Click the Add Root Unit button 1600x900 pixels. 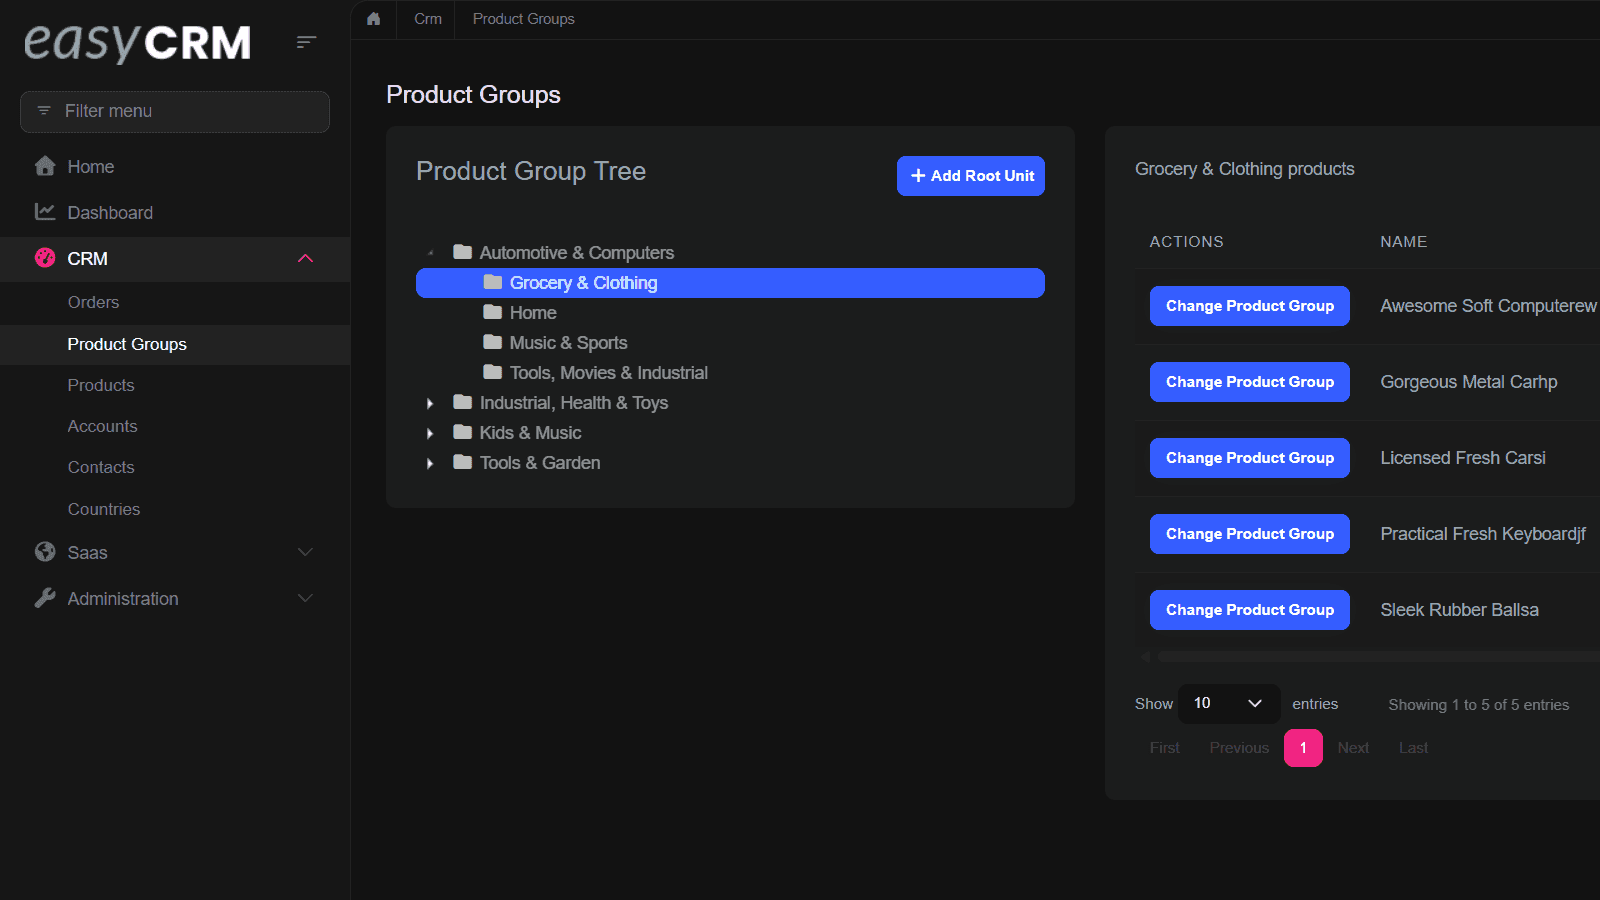[971, 176]
